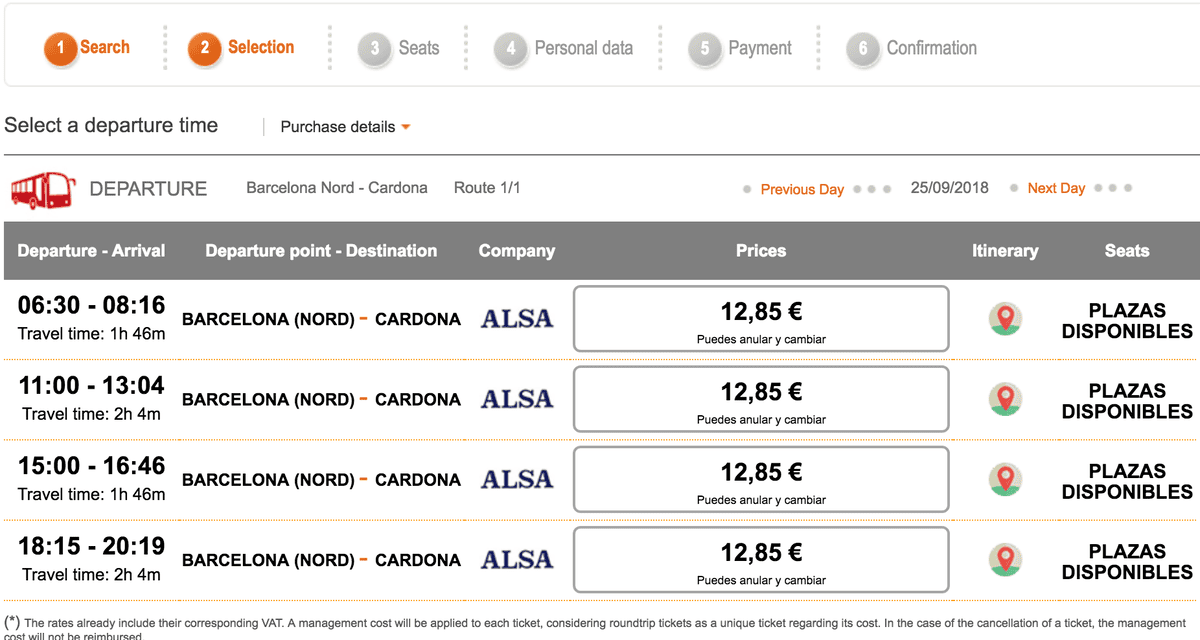This screenshot has height=640, width=1200.
Task: Click ALSA logo on the 18:15 row
Action: pos(516,559)
